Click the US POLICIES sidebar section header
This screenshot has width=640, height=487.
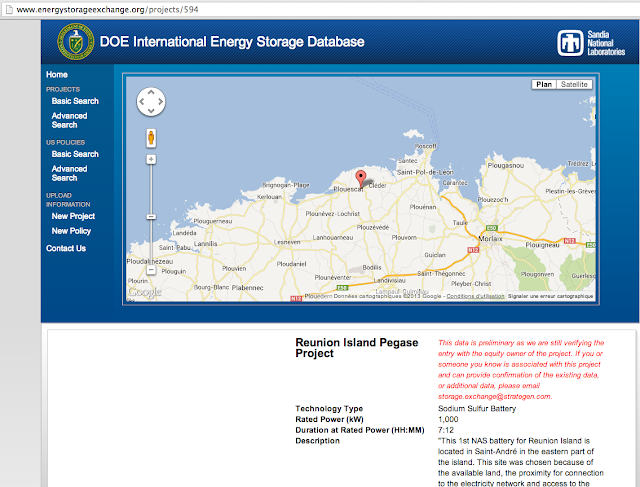coord(65,142)
